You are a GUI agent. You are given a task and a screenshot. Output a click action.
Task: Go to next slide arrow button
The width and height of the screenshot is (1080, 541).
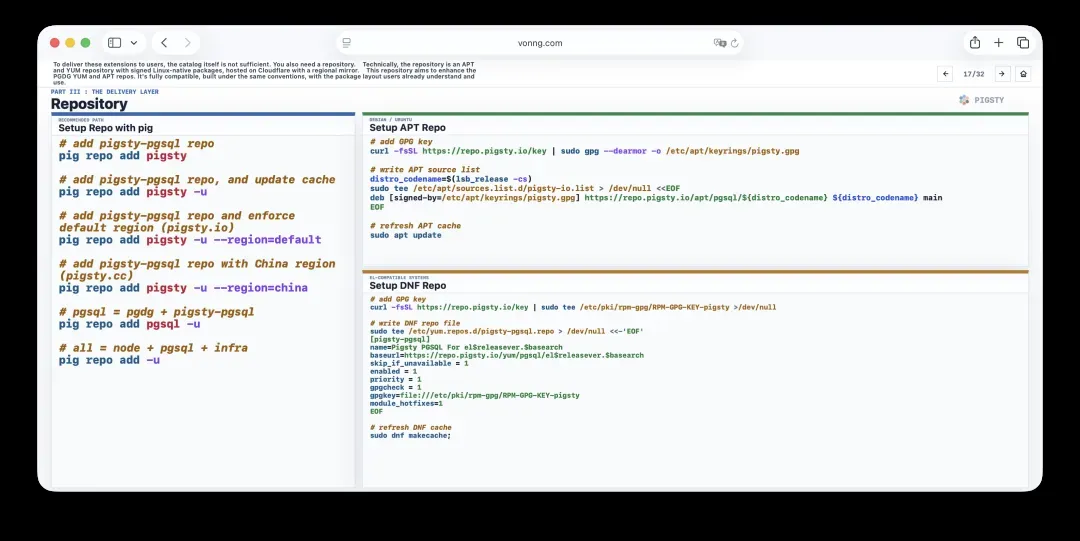coord(1002,74)
